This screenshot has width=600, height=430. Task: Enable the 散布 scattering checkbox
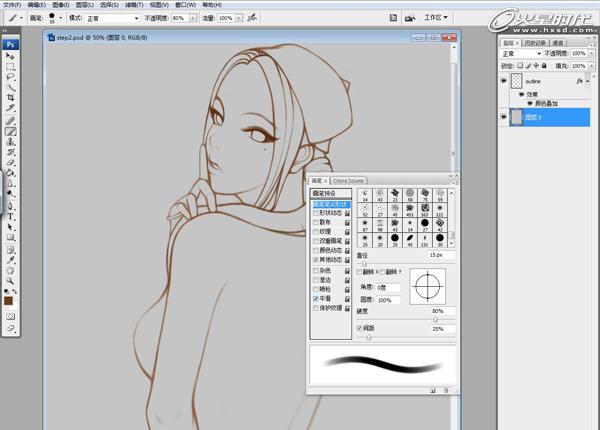pyautogui.click(x=316, y=222)
